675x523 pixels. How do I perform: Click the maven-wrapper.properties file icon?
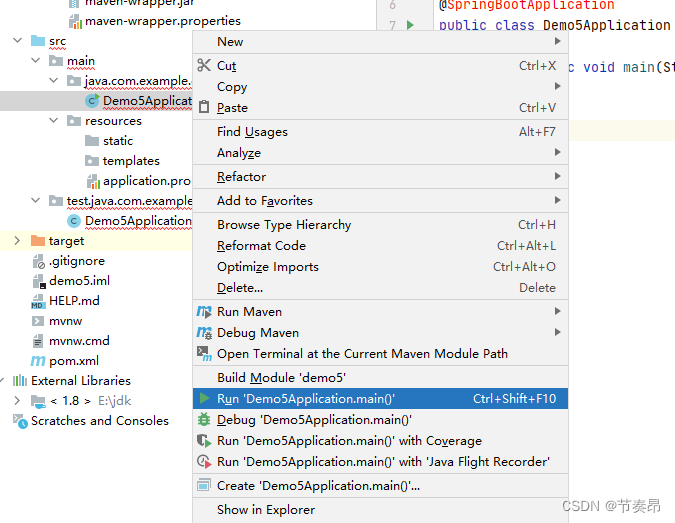[x=75, y=21]
